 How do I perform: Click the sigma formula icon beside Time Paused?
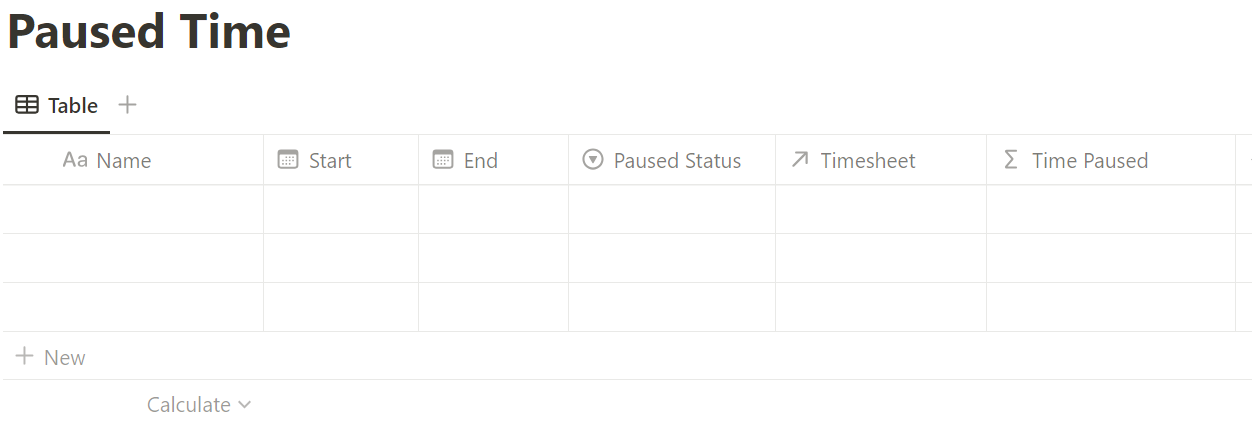pos(1010,160)
